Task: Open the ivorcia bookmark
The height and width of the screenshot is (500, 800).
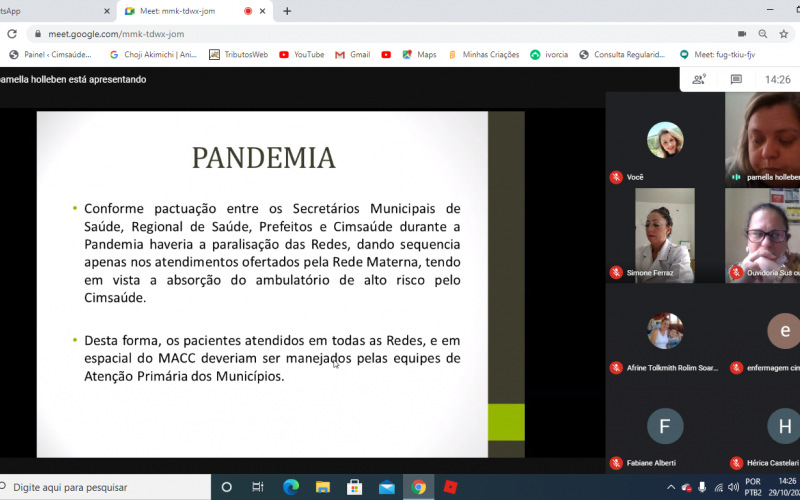Action: pos(549,55)
